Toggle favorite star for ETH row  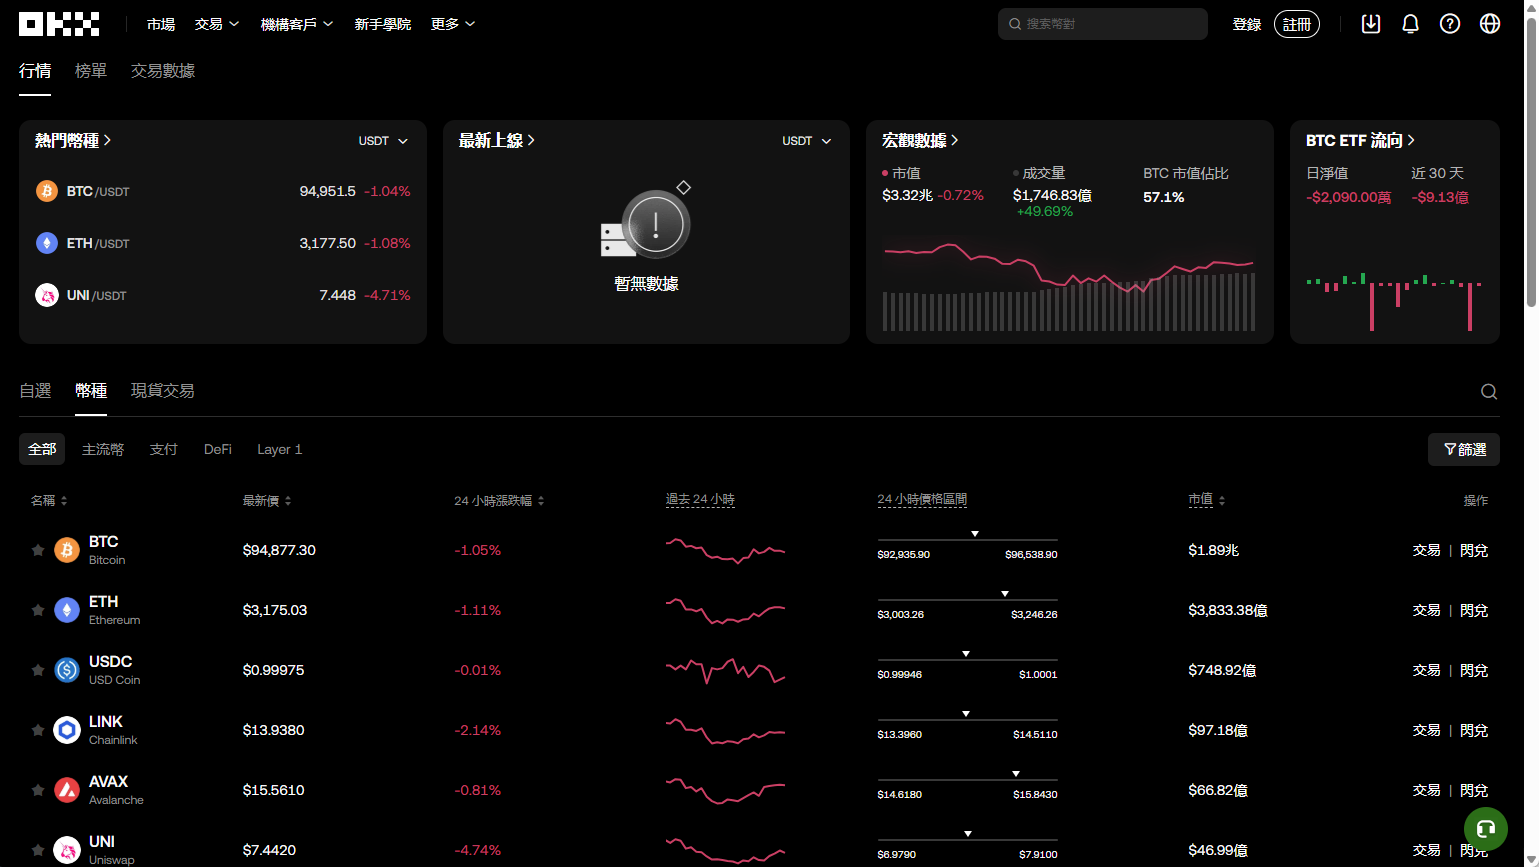coord(38,610)
